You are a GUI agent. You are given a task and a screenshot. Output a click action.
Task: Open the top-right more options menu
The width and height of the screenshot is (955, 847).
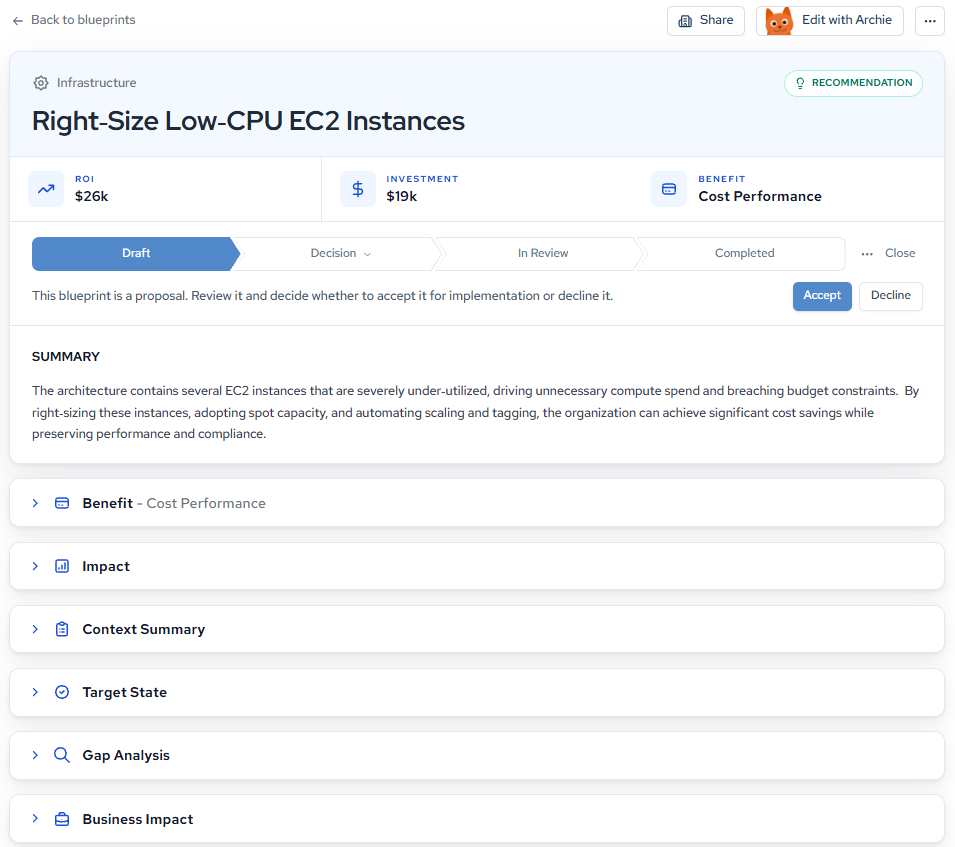[x=929, y=21]
